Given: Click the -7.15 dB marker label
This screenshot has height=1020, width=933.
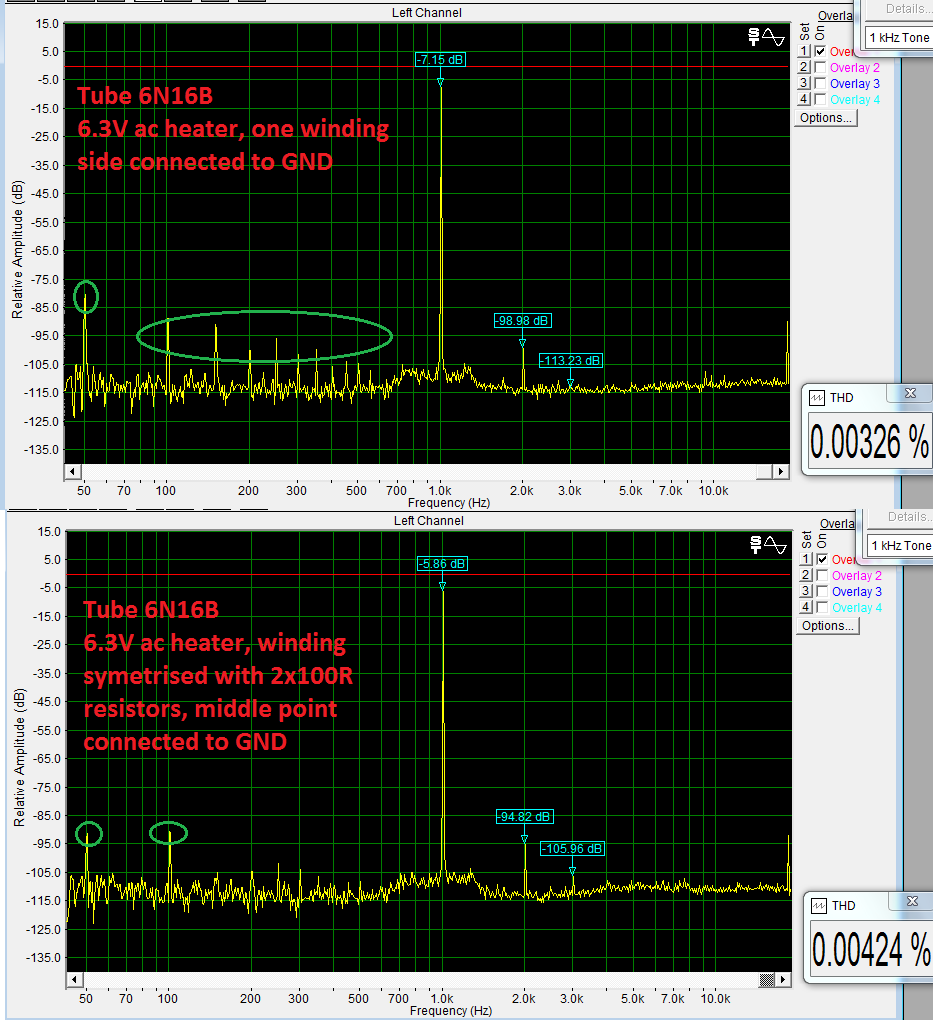Looking at the screenshot, I should click(440, 60).
